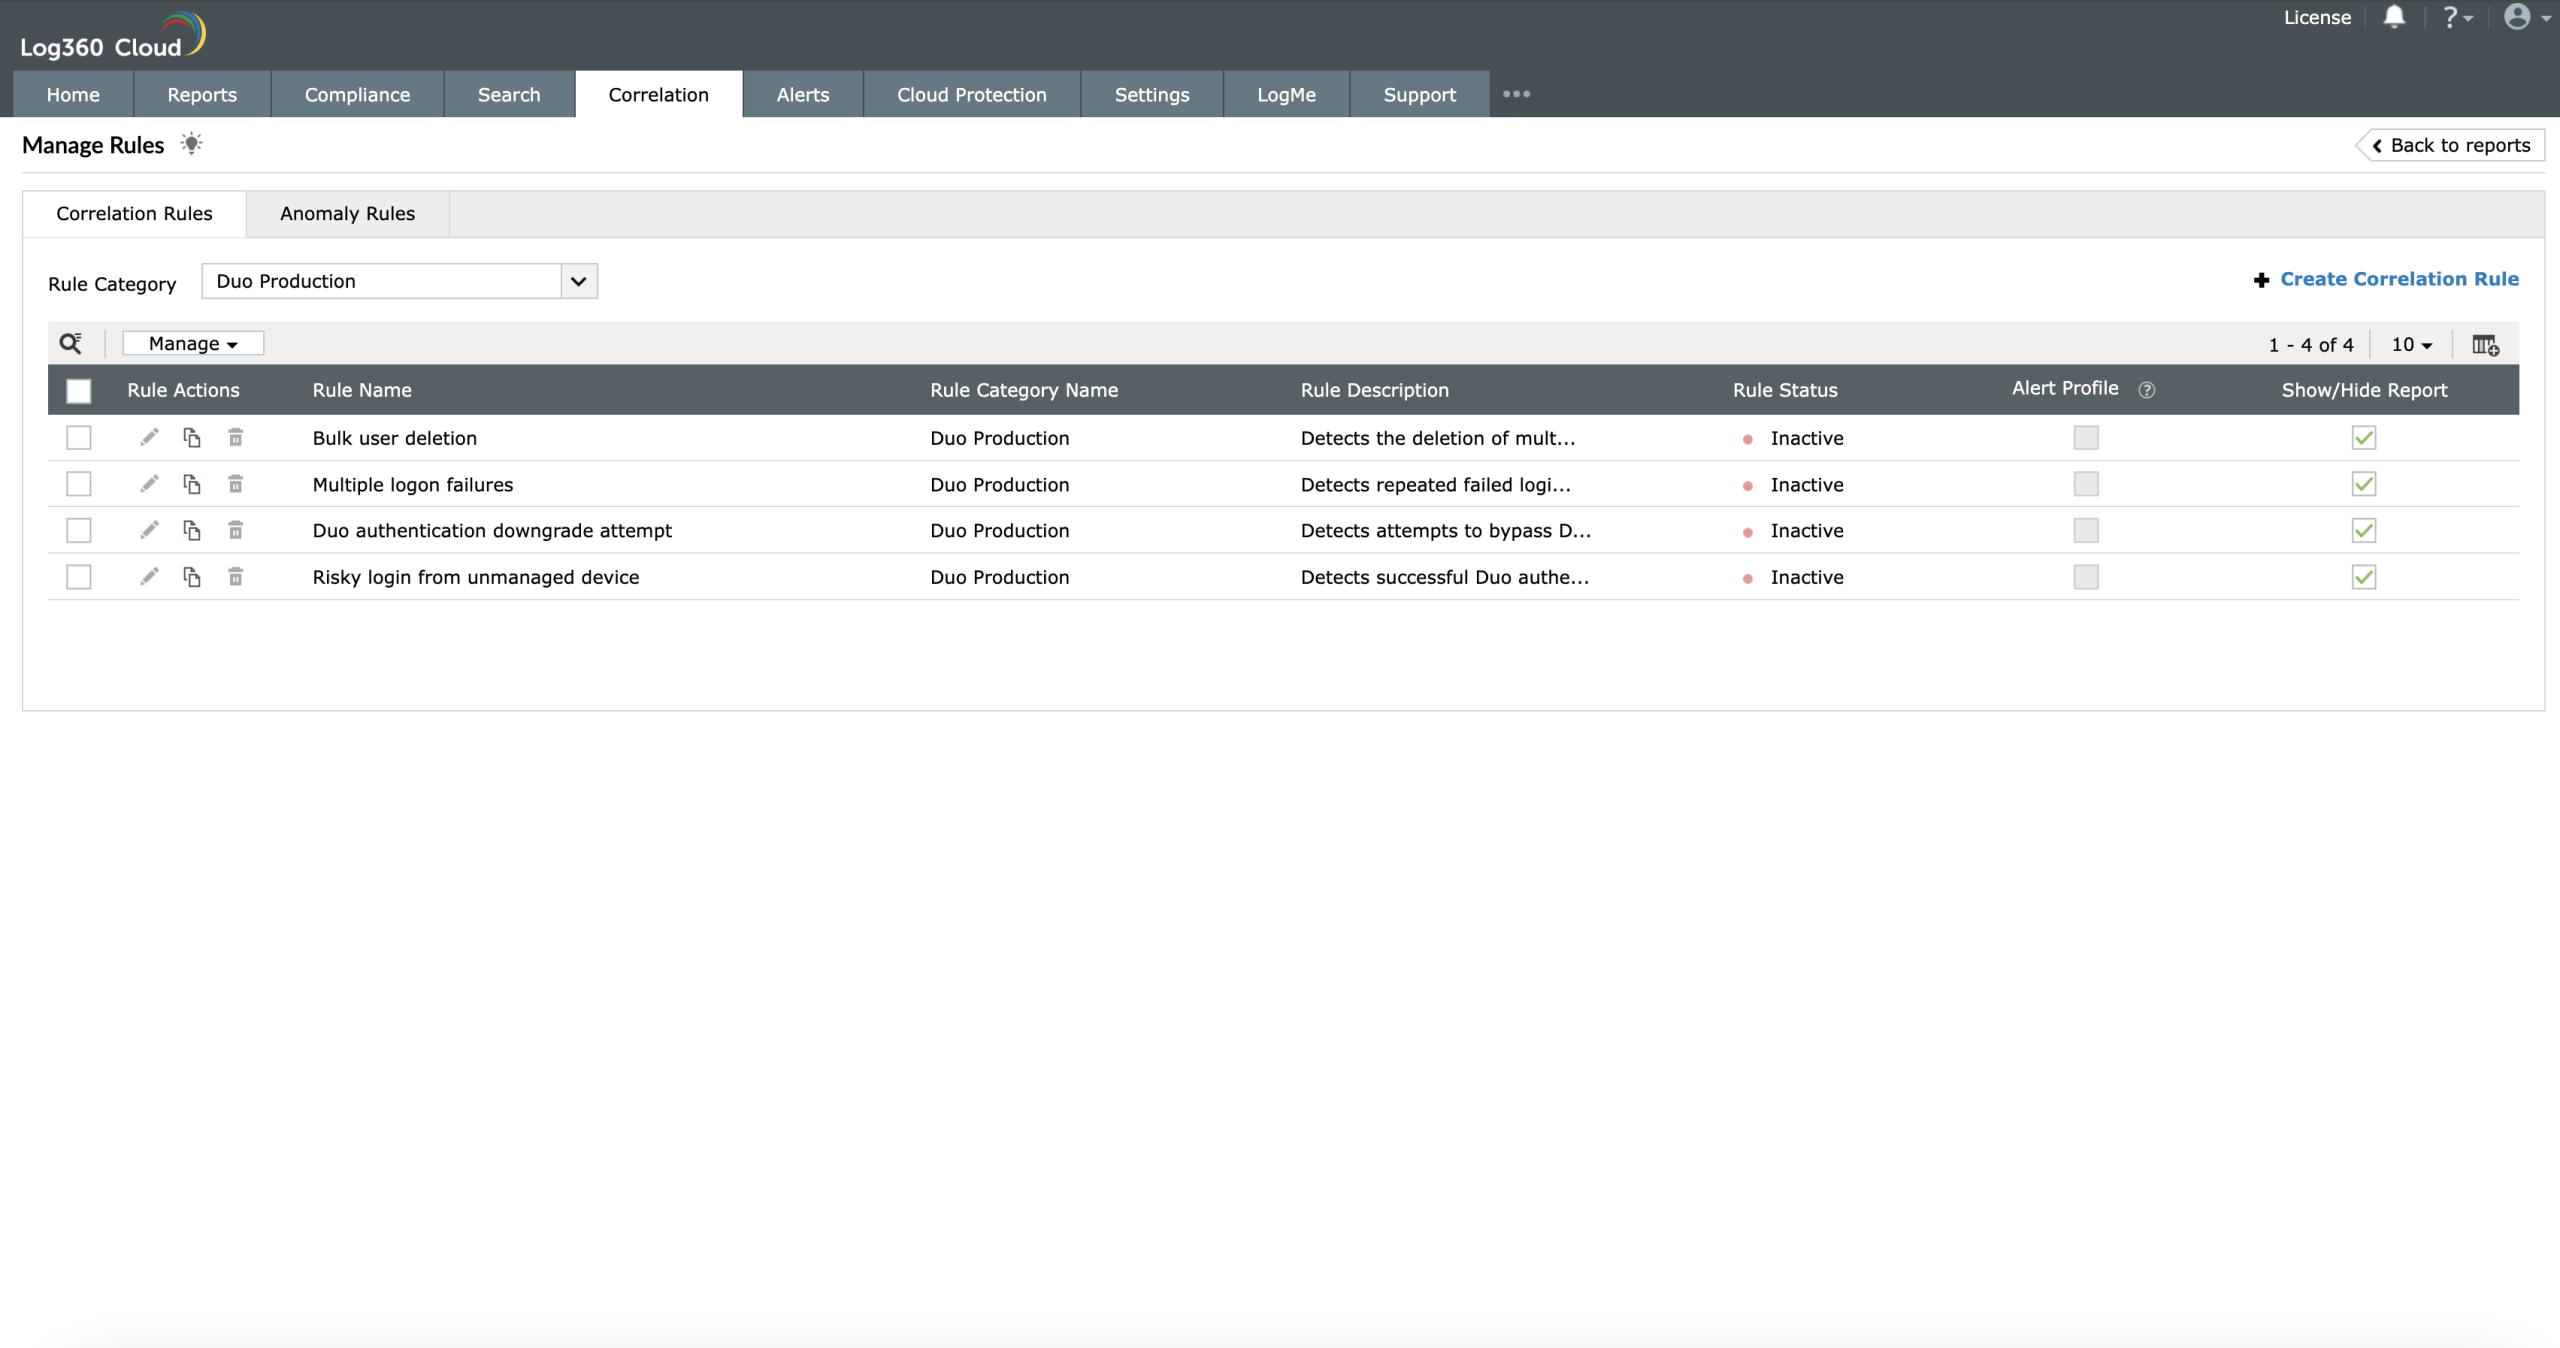Open the table search icon
2560x1348 pixels.
click(x=70, y=344)
